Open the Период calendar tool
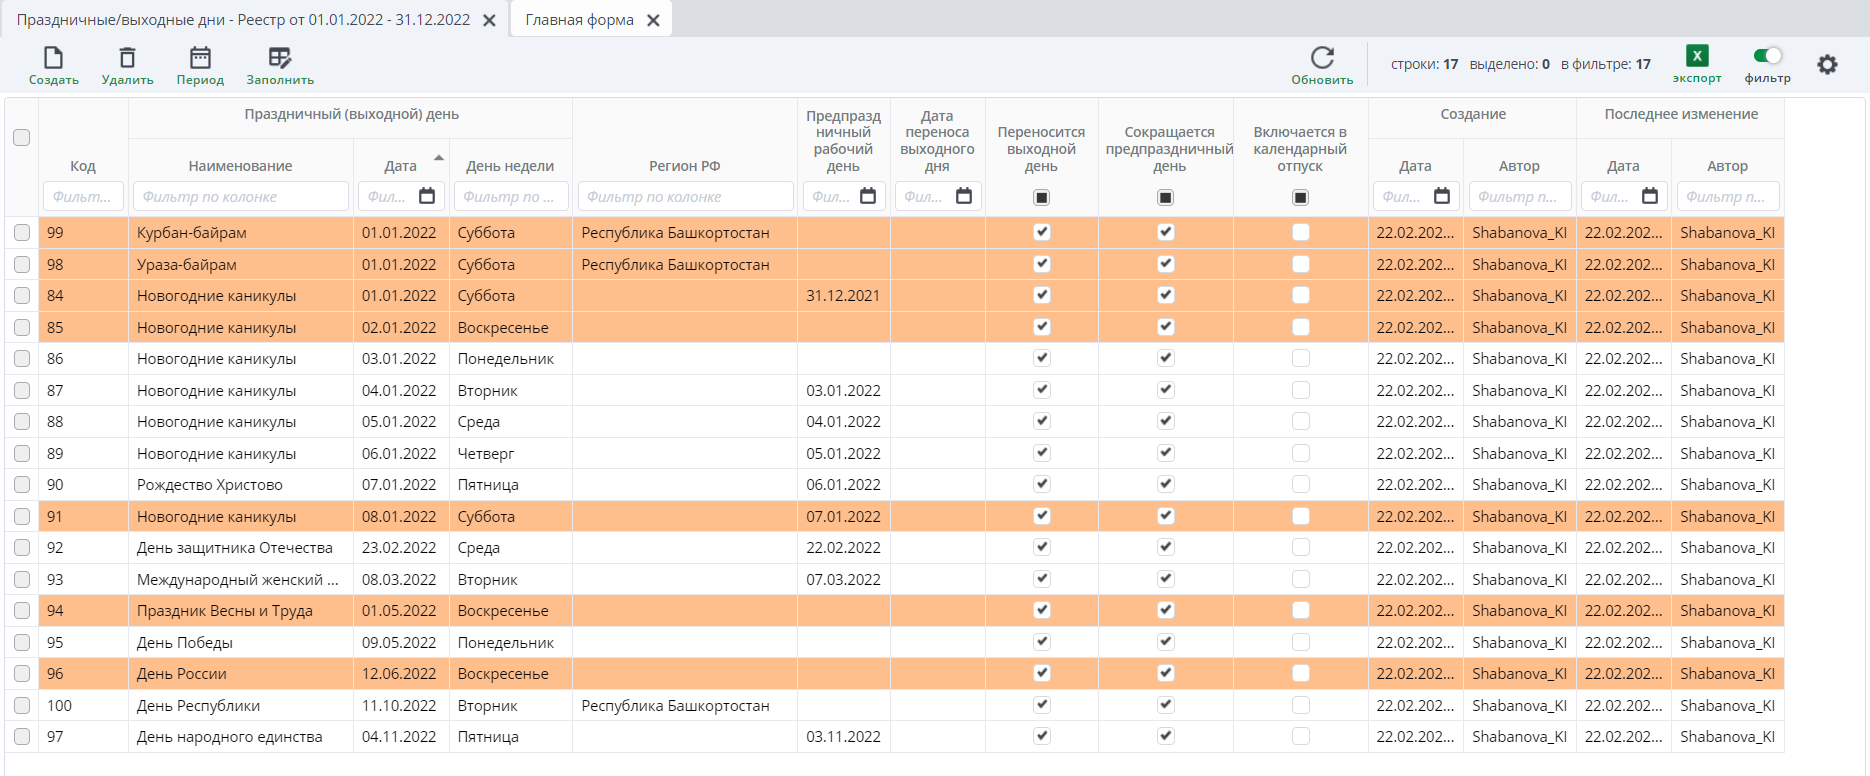The width and height of the screenshot is (1870, 776). 200,59
